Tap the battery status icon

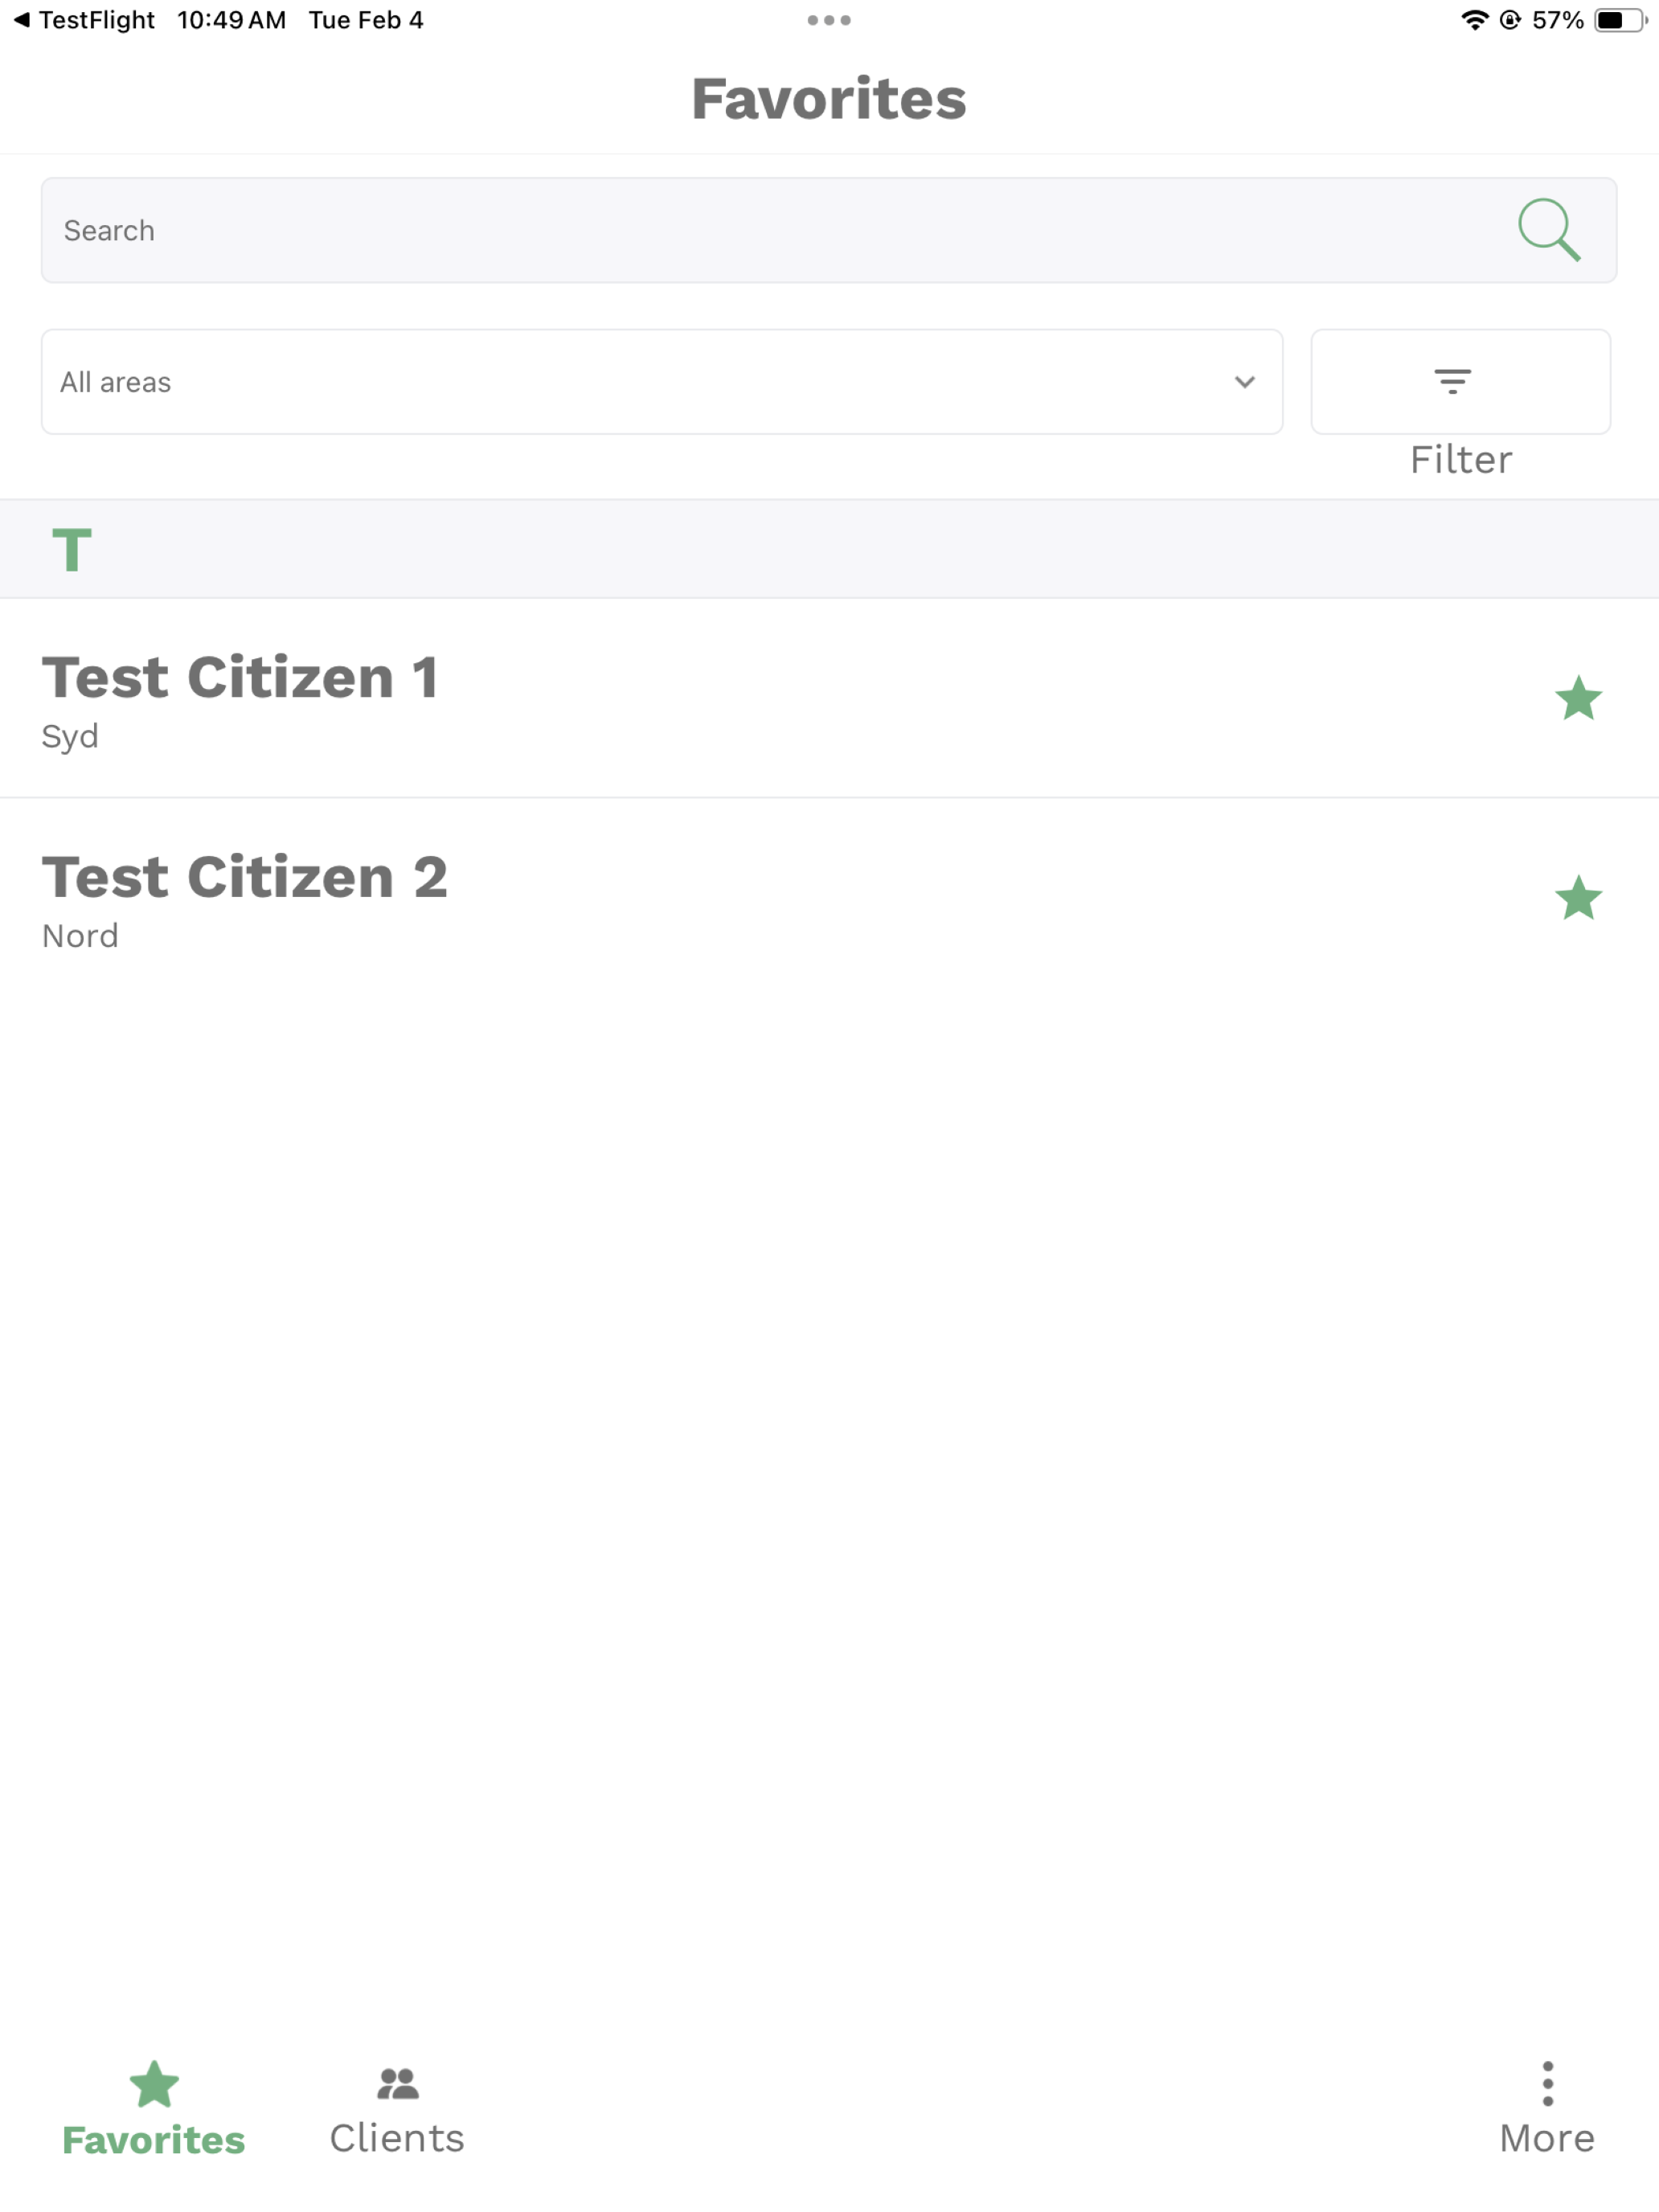click(1620, 20)
